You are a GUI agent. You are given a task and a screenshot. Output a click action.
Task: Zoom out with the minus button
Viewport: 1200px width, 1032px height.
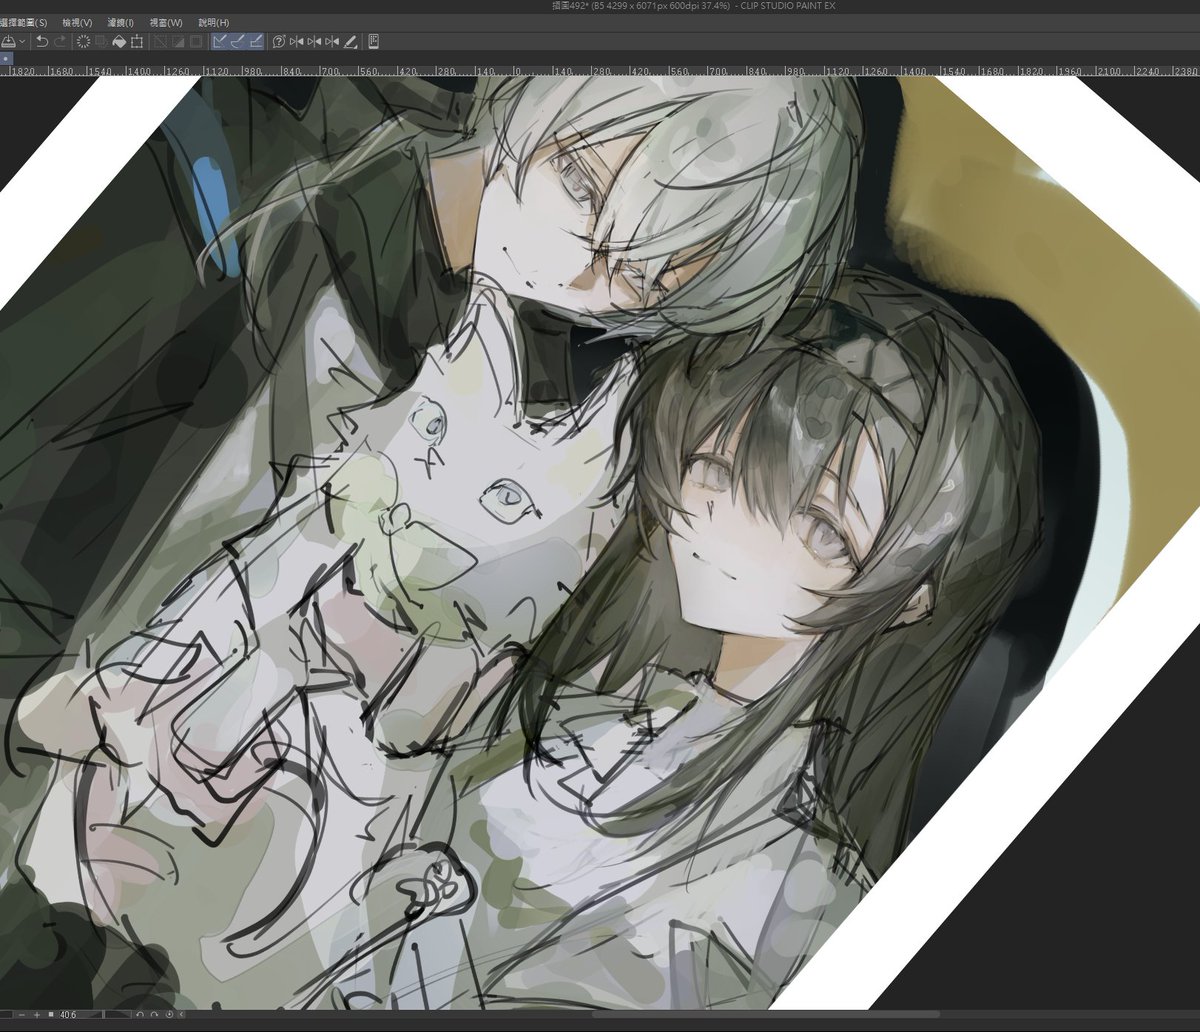tap(21, 1014)
